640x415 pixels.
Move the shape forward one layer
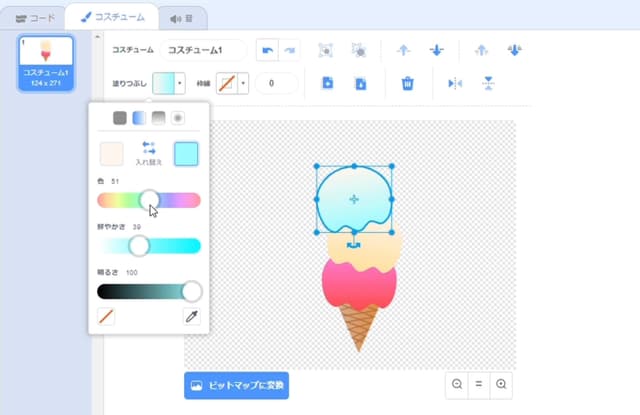point(403,50)
